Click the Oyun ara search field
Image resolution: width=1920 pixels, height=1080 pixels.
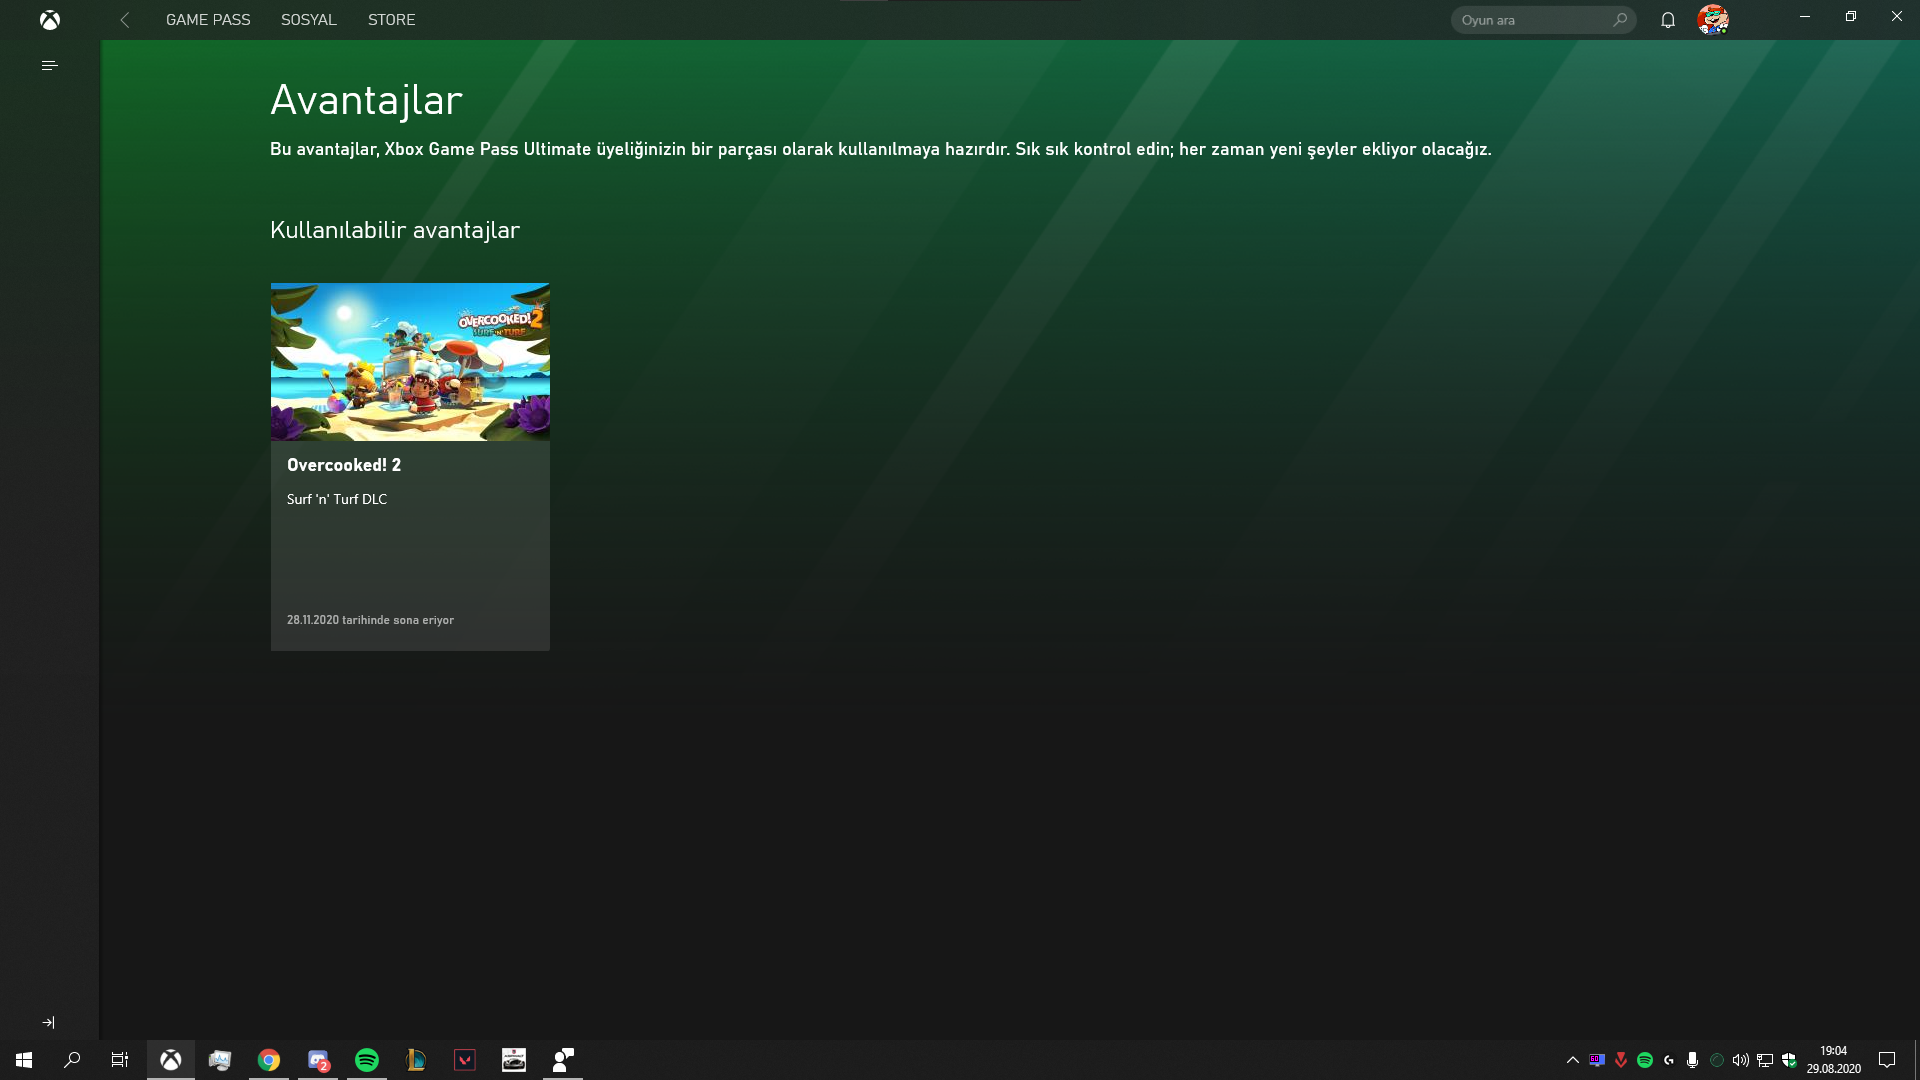1543,20
